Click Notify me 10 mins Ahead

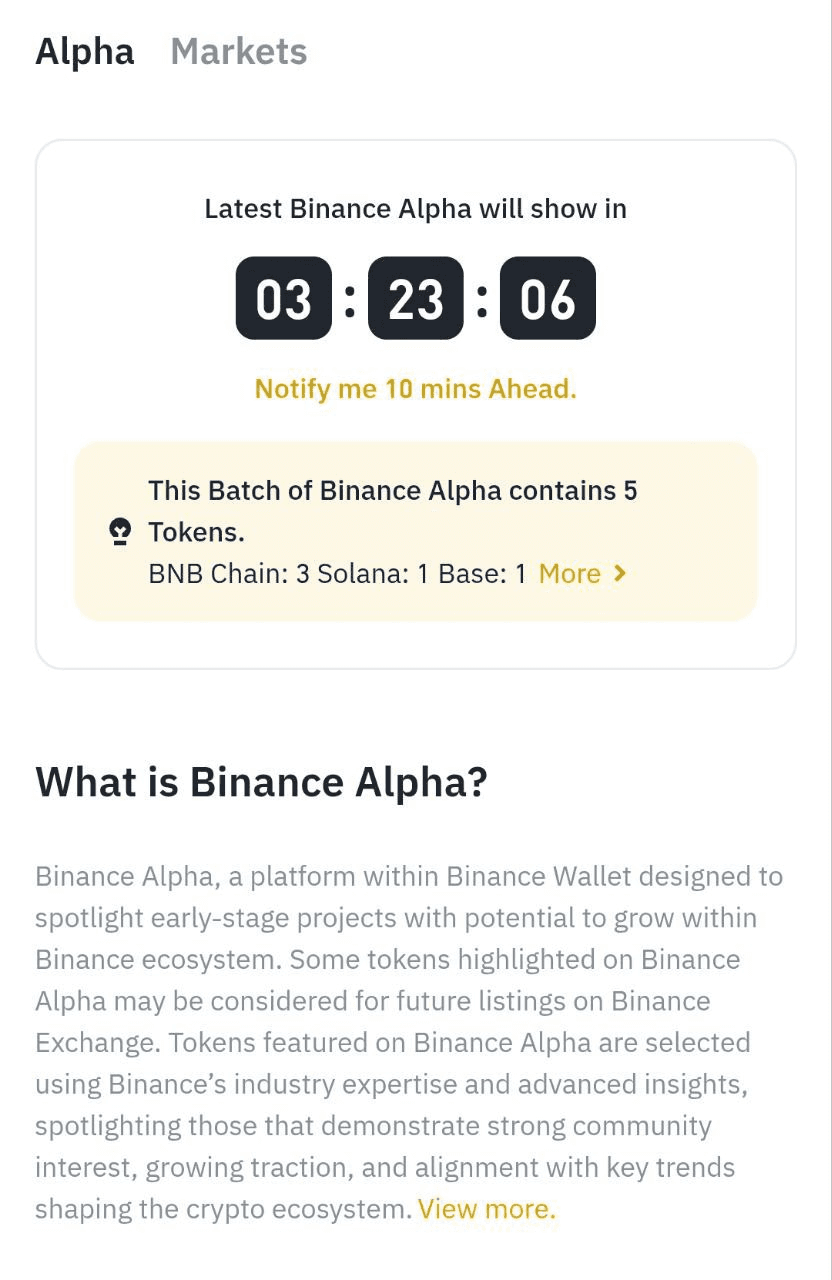tap(416, 388)
